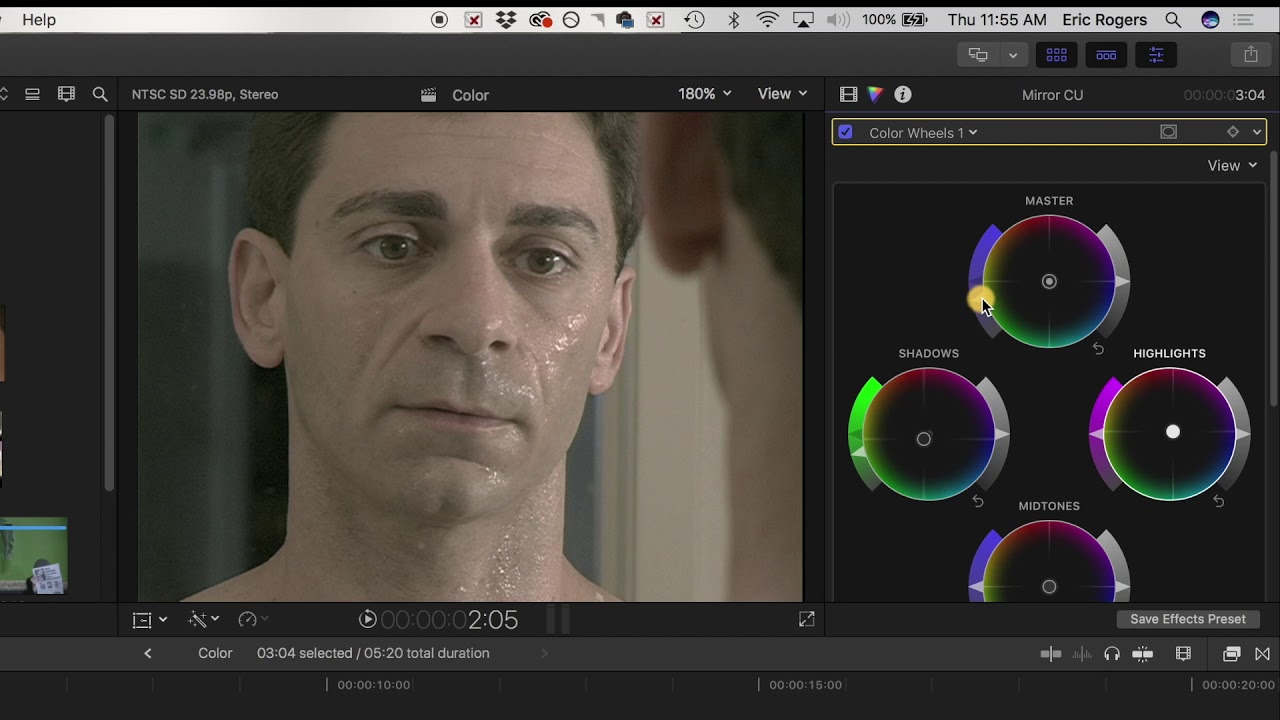Click the Mirror CU clip name
The image size is (1280, 720).
pyautogui.click(x=1052, y=95)
